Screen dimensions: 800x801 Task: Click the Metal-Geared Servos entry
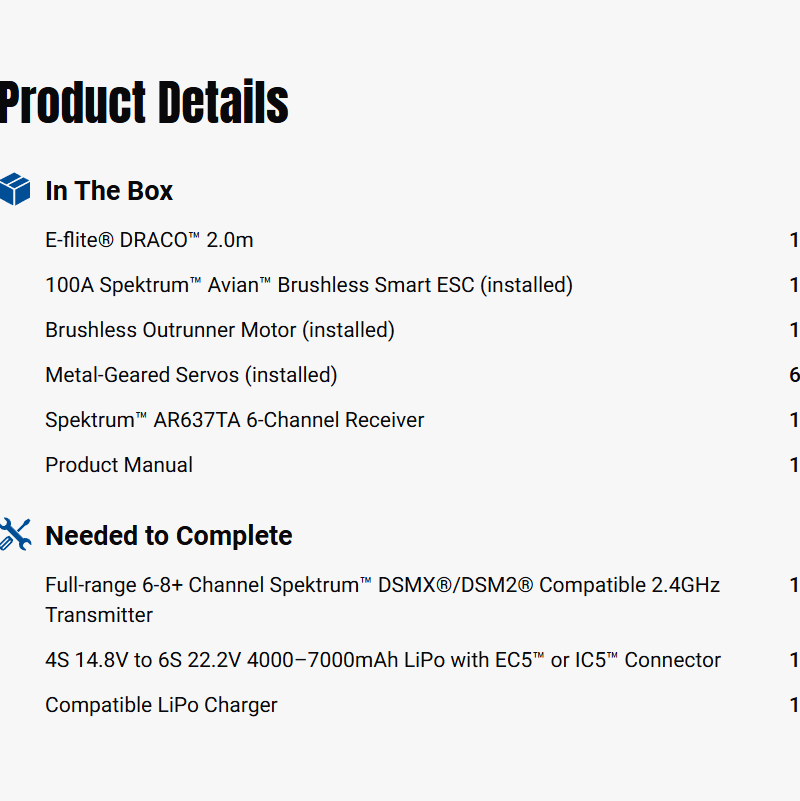pos(191,375)
